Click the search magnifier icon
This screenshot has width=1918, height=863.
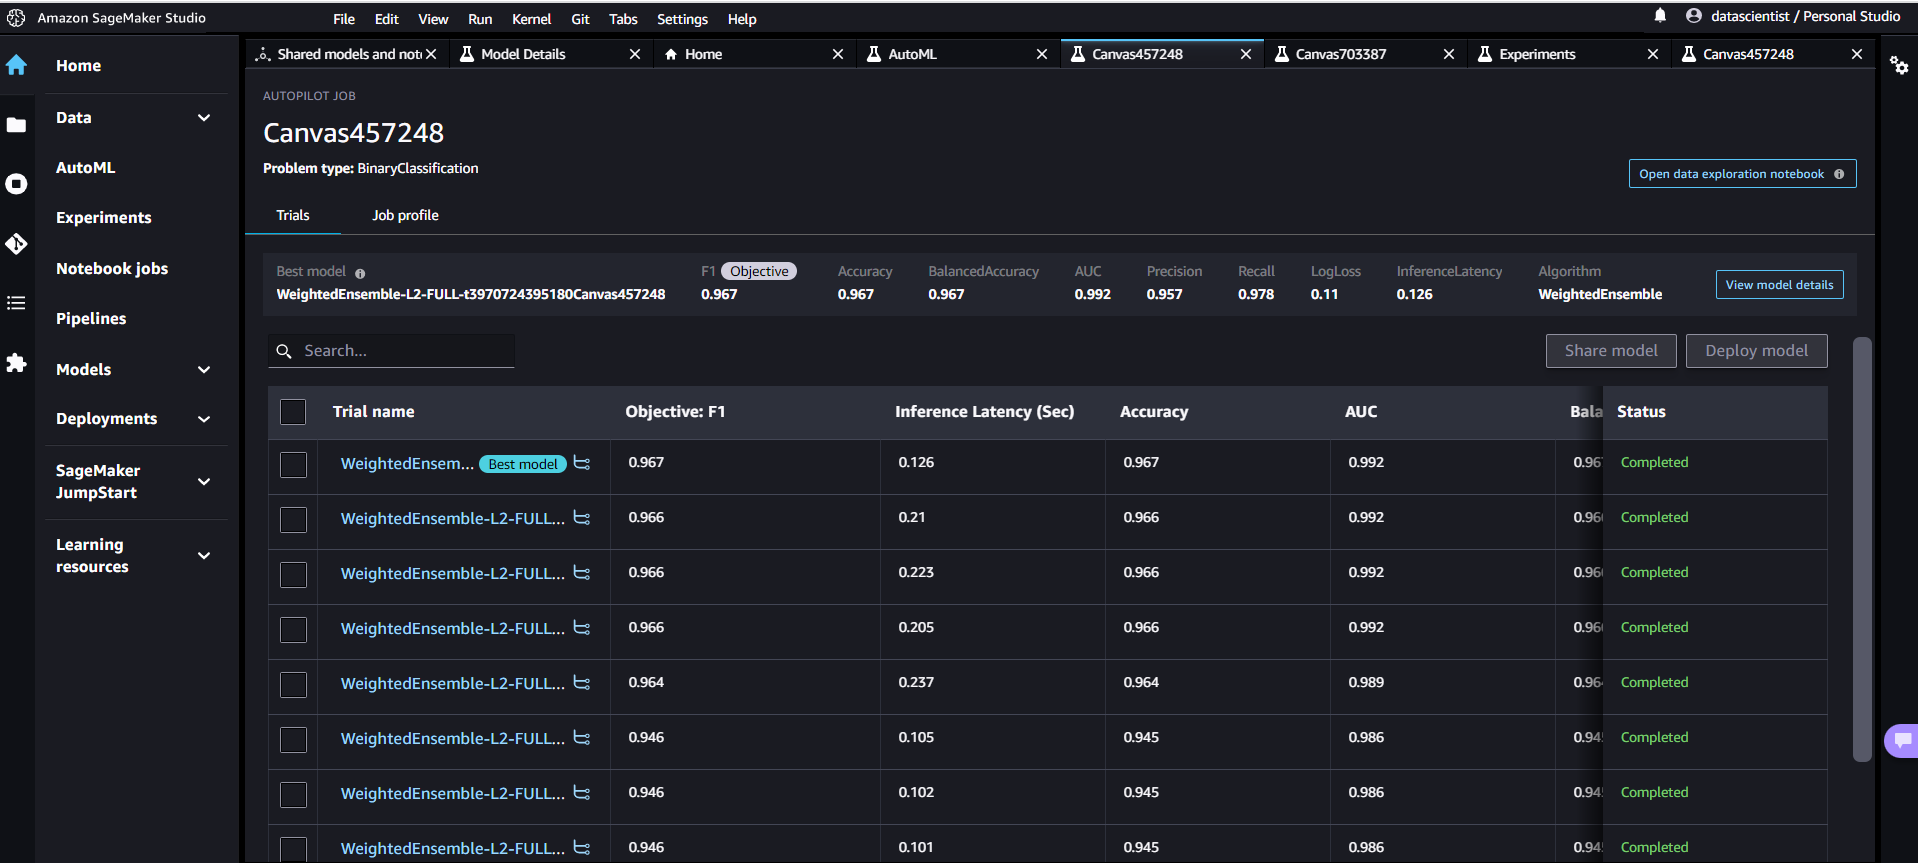(x=284, y=351)
